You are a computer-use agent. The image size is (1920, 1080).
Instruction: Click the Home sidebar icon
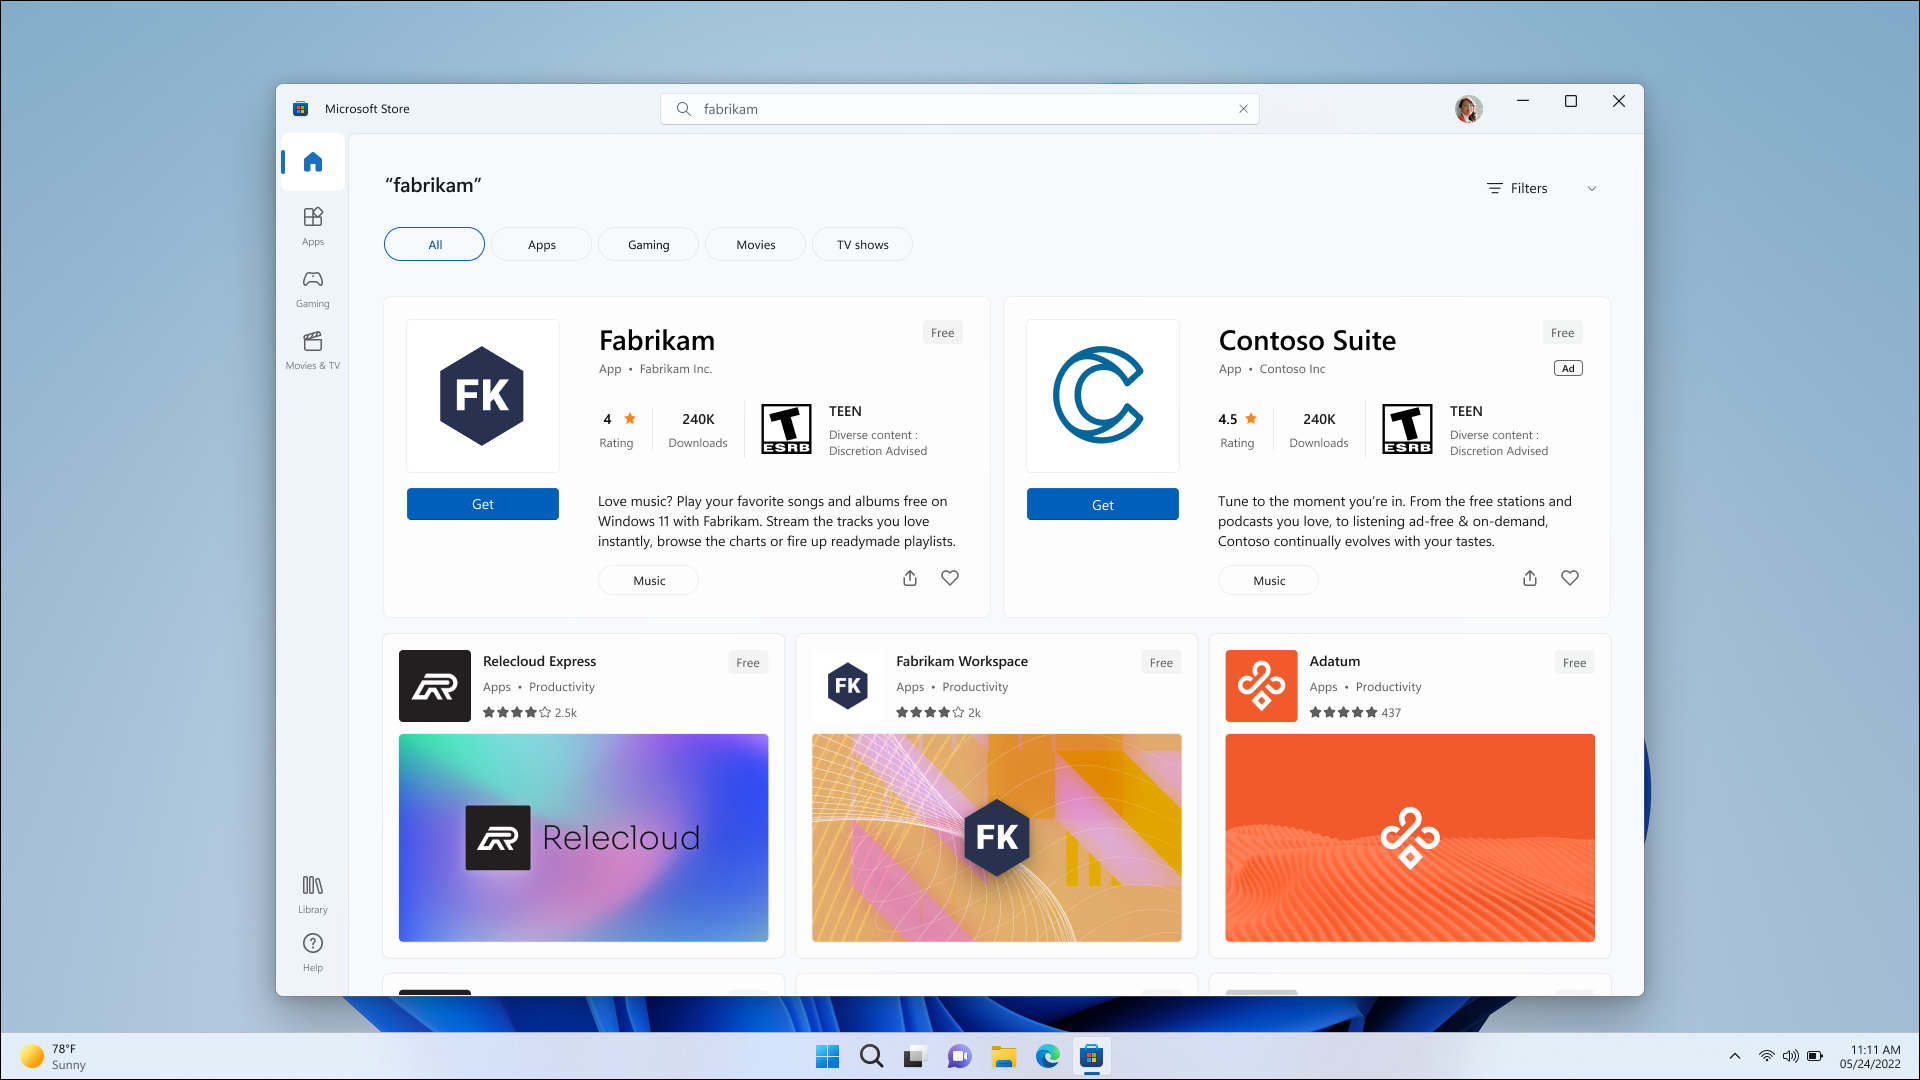[313, 161]
